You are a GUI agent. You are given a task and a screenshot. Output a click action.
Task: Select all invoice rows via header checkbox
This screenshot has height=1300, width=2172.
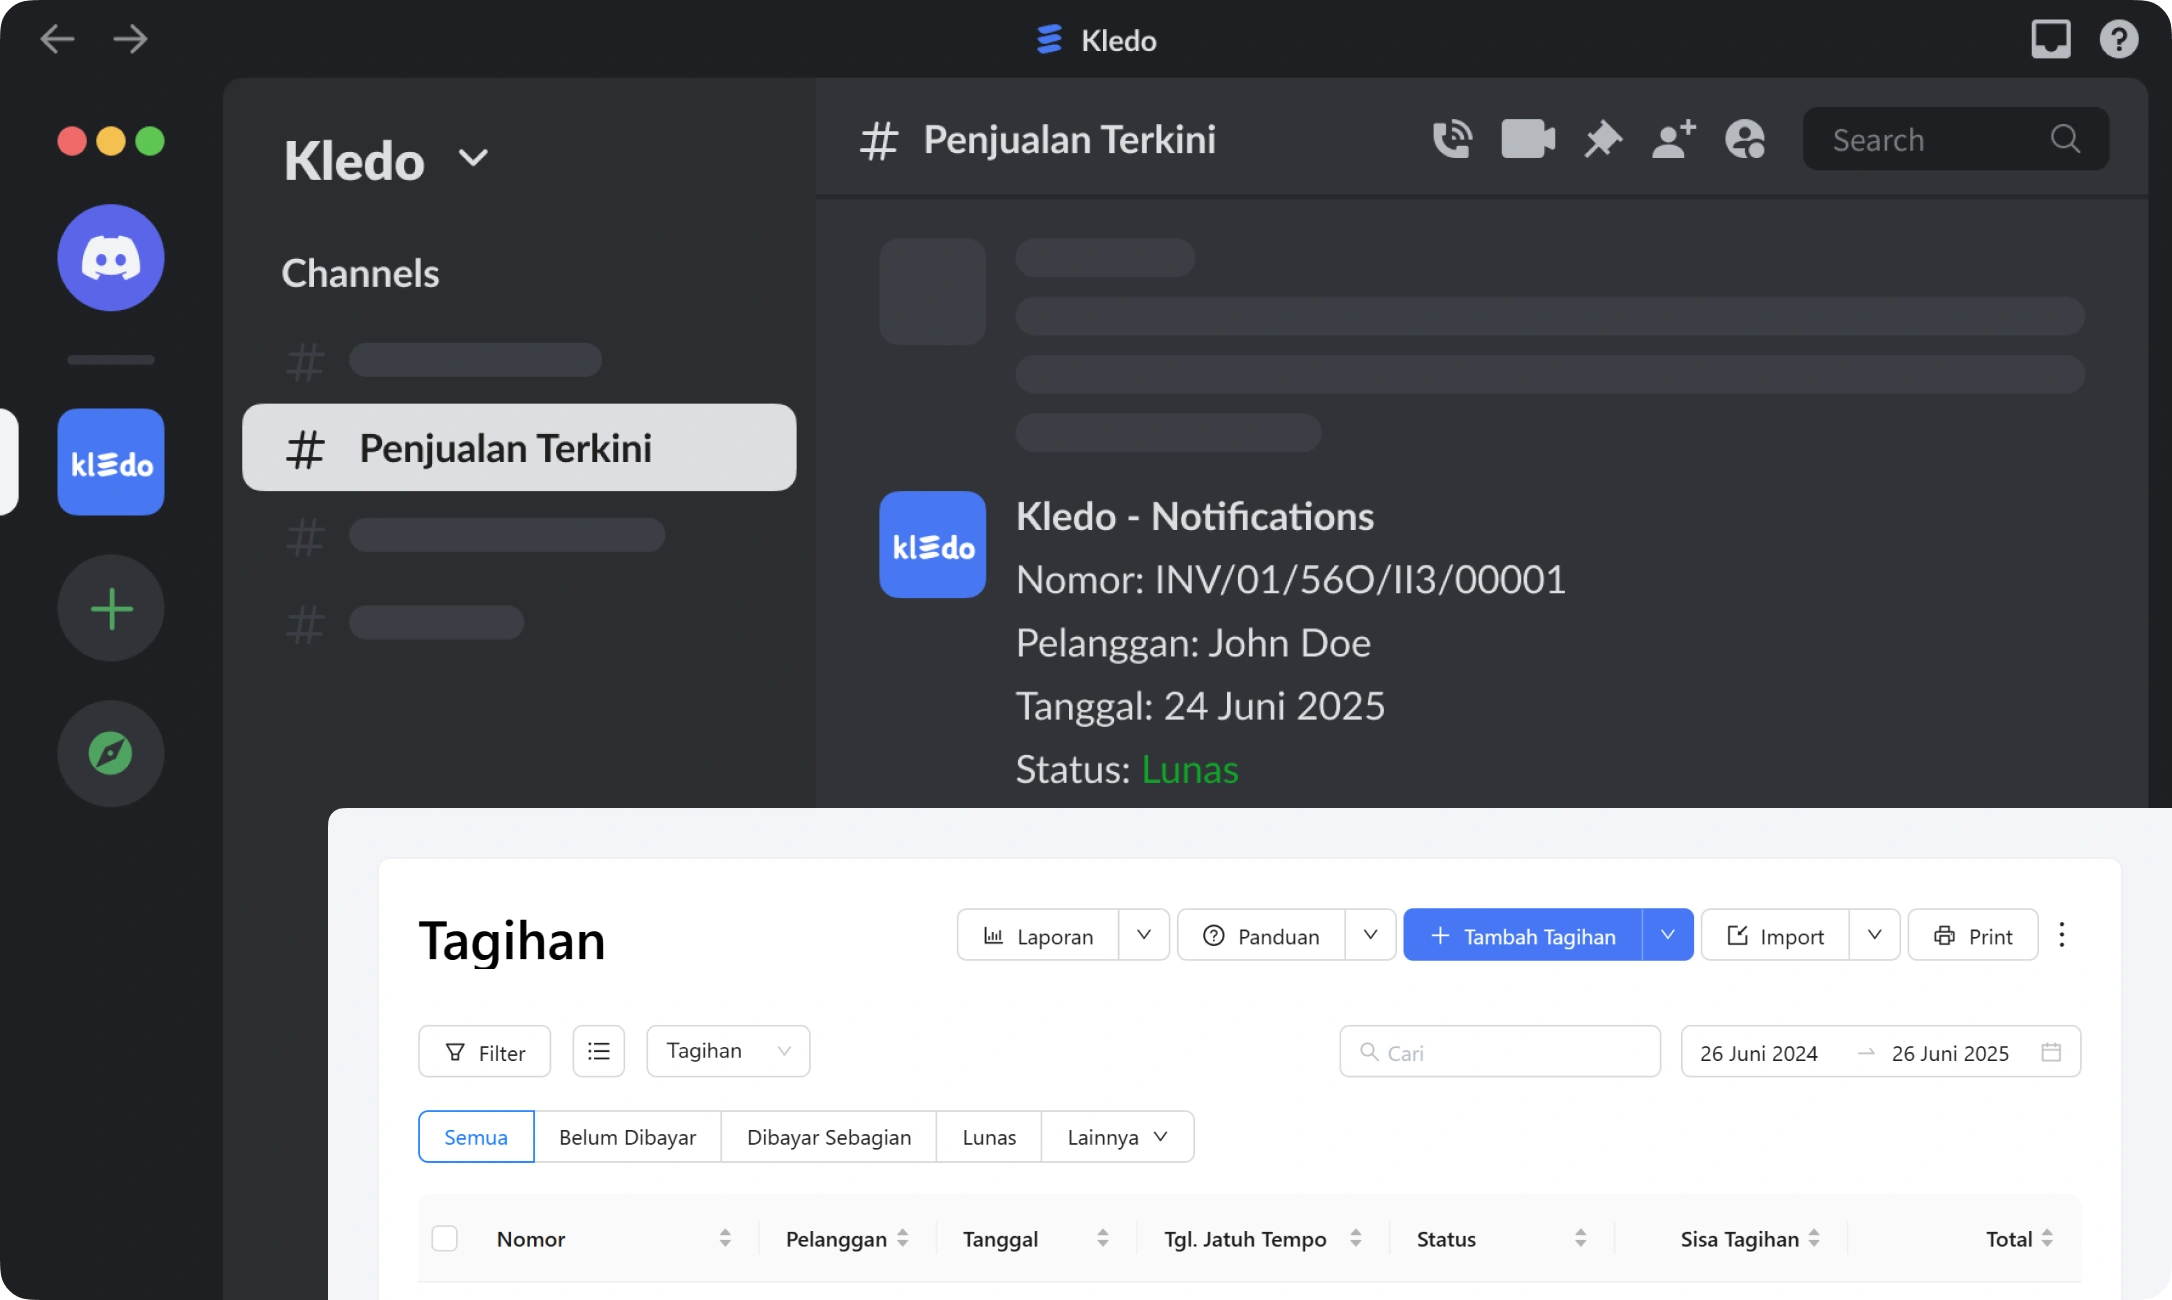click(445, 1237)
